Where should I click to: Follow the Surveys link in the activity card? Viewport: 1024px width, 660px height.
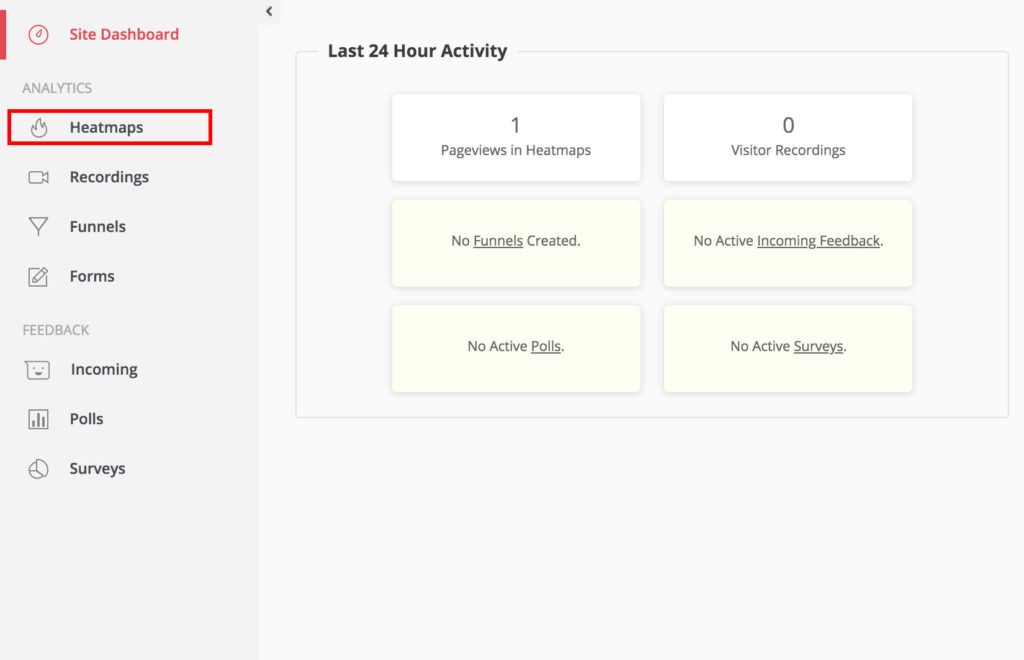[x=818, y=347]
